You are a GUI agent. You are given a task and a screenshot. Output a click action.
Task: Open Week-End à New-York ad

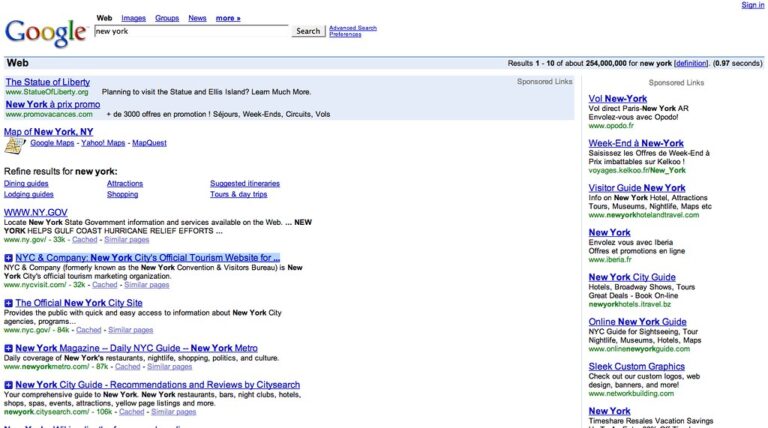[636, 143]
